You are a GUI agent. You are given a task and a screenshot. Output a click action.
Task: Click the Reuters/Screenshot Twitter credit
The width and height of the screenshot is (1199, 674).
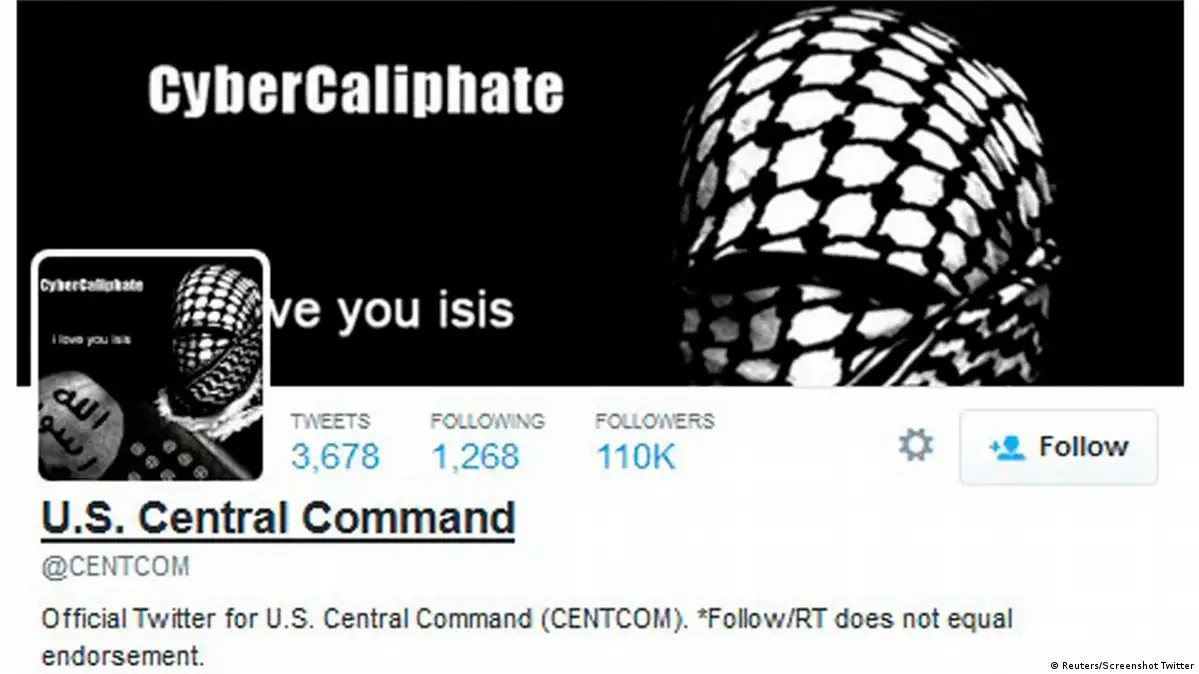coord(1122,666)
